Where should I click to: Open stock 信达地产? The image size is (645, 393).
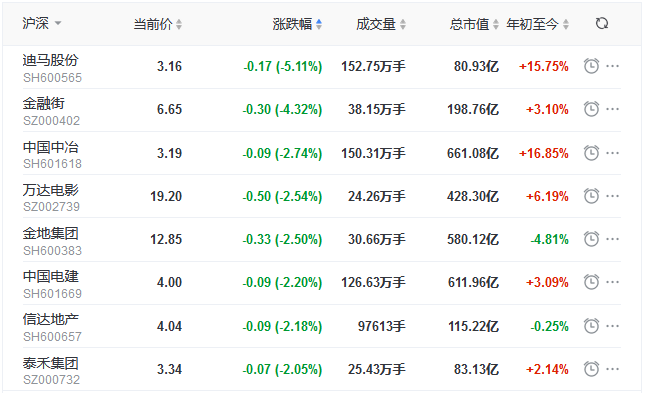51,319
